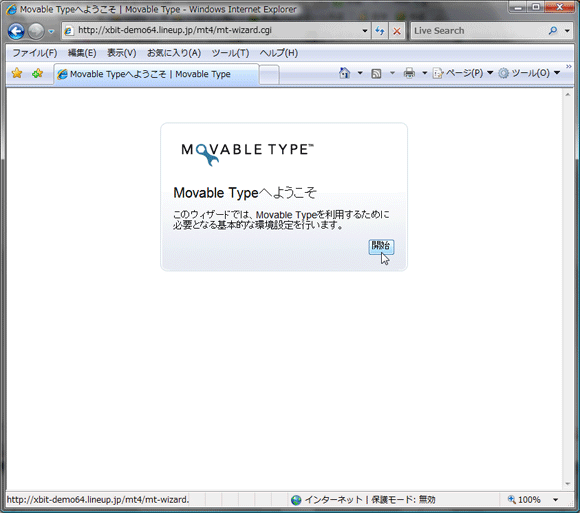Screen dimensions: 580x513
Task: Click the browser Back arrow button
Action: (16, 31)
